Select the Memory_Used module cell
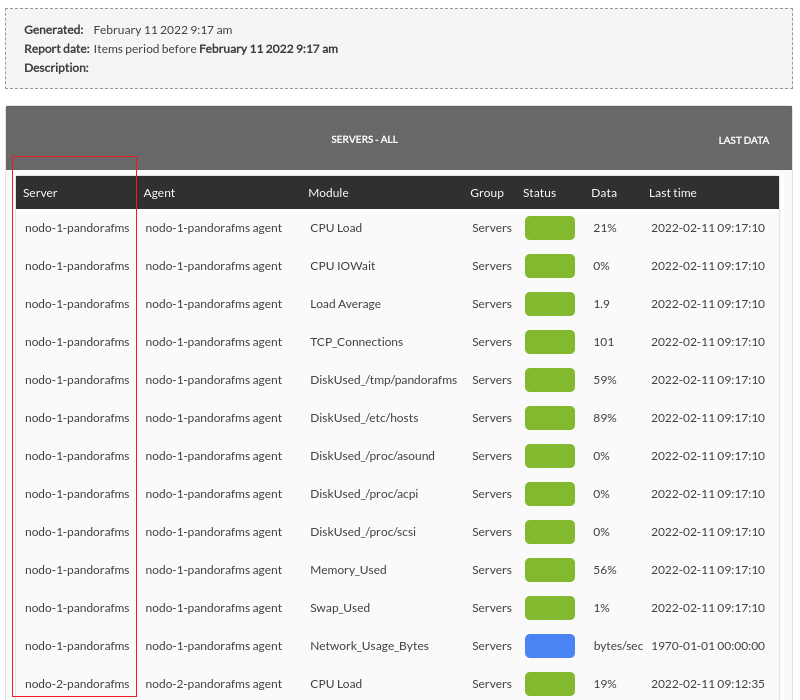The height and width of the screenshot is (700, 800). 348,570
